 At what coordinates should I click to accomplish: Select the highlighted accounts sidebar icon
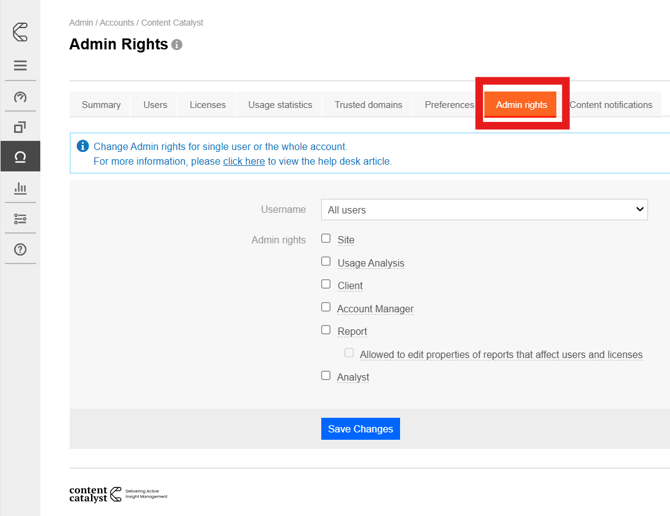(x=20, y=157)
